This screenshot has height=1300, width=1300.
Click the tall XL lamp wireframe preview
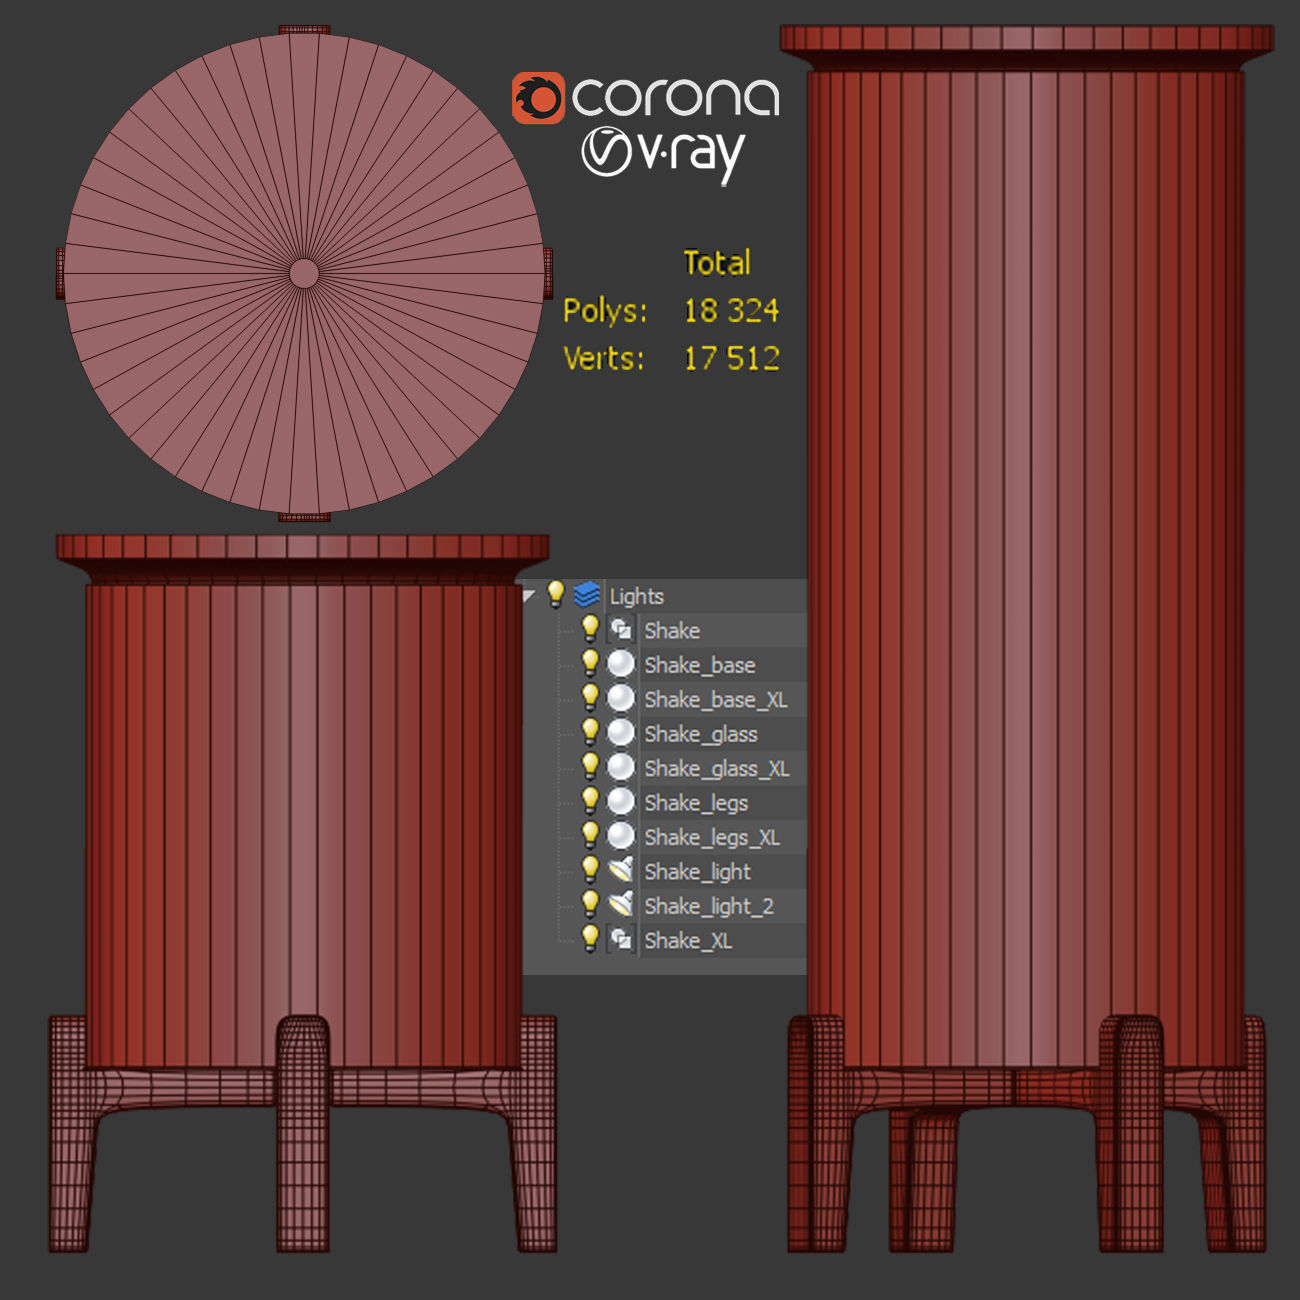click(x=1027, y=639)
